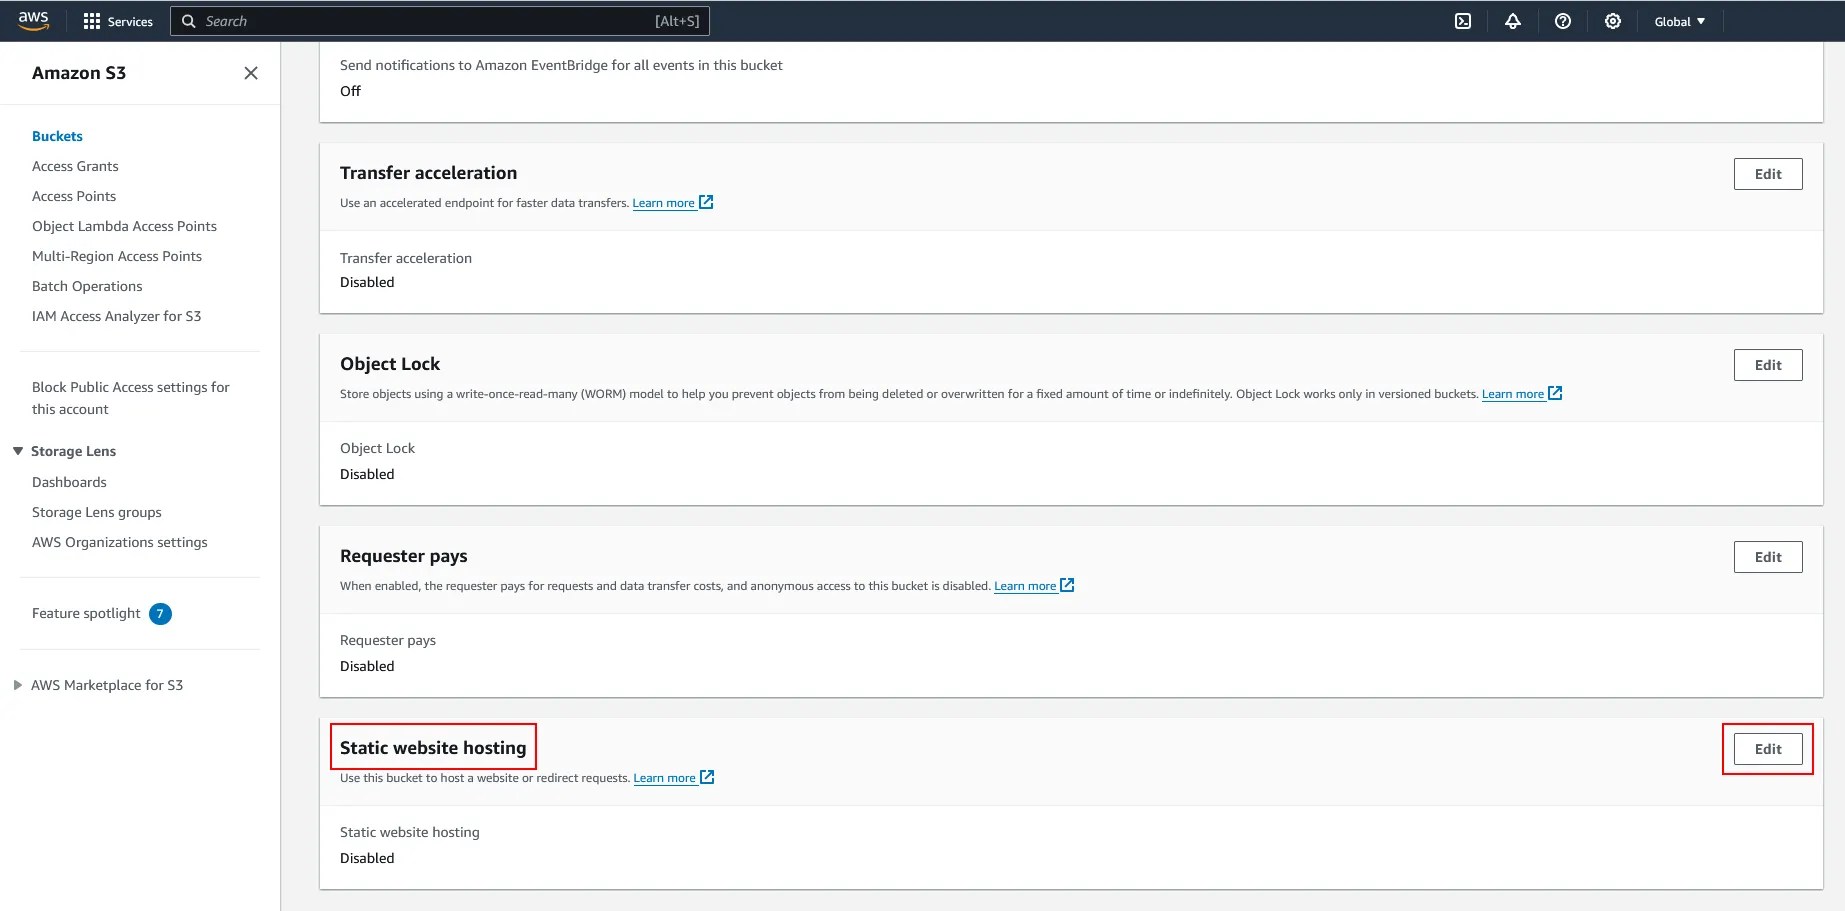
Task: Open IAM Access Analyzer for S3
Action: pos(117,316)
